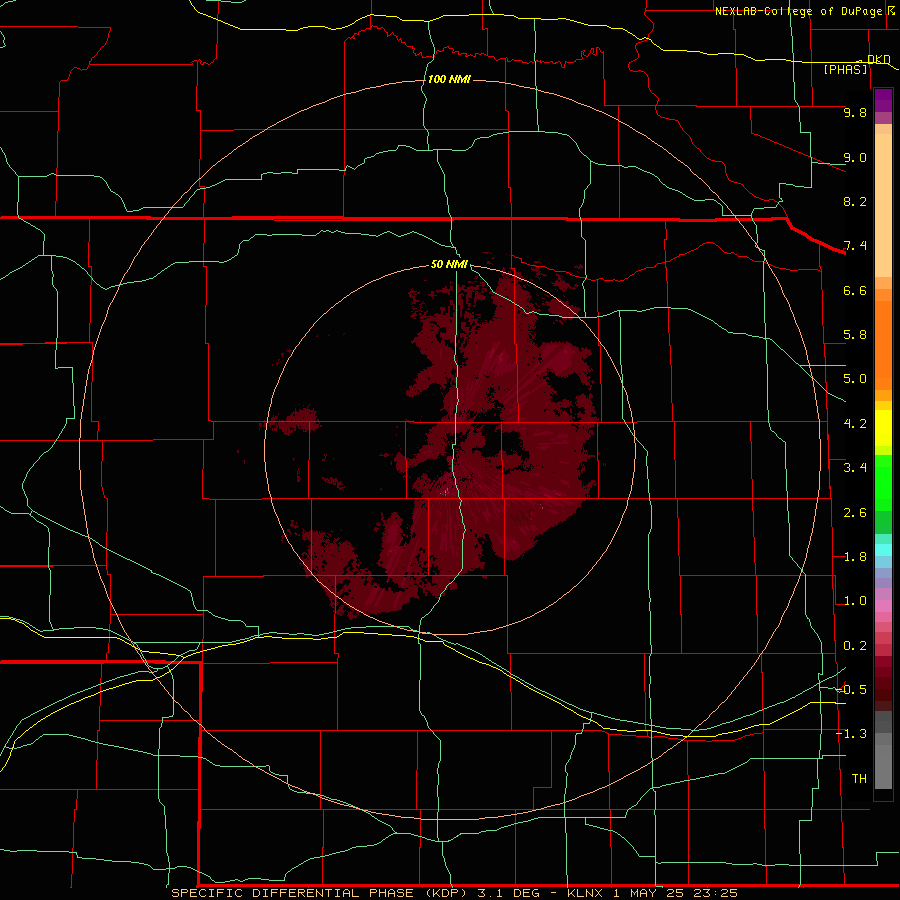Click the 3.1 DEG elevation text
This screenshot has width=900, height=900.
pyautogui.click(x=509, y=893)
